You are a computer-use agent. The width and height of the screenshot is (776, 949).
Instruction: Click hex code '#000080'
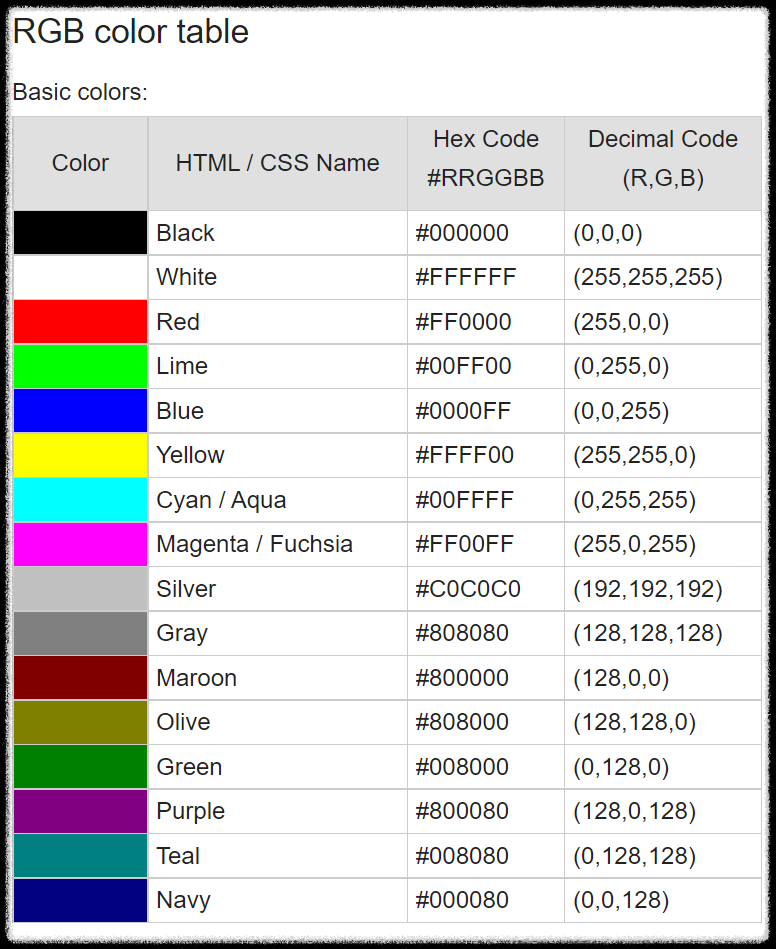click(462, 900)
